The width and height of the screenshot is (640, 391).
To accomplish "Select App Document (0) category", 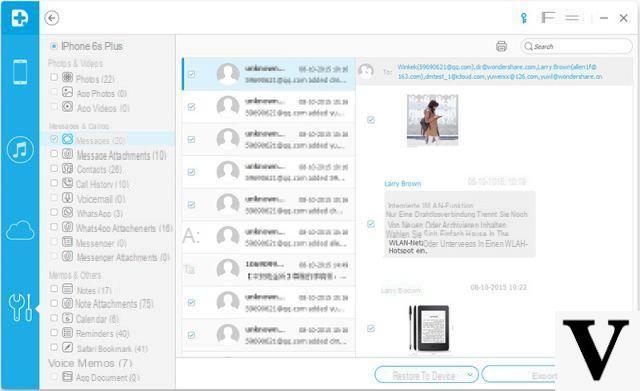I will 108,378.
